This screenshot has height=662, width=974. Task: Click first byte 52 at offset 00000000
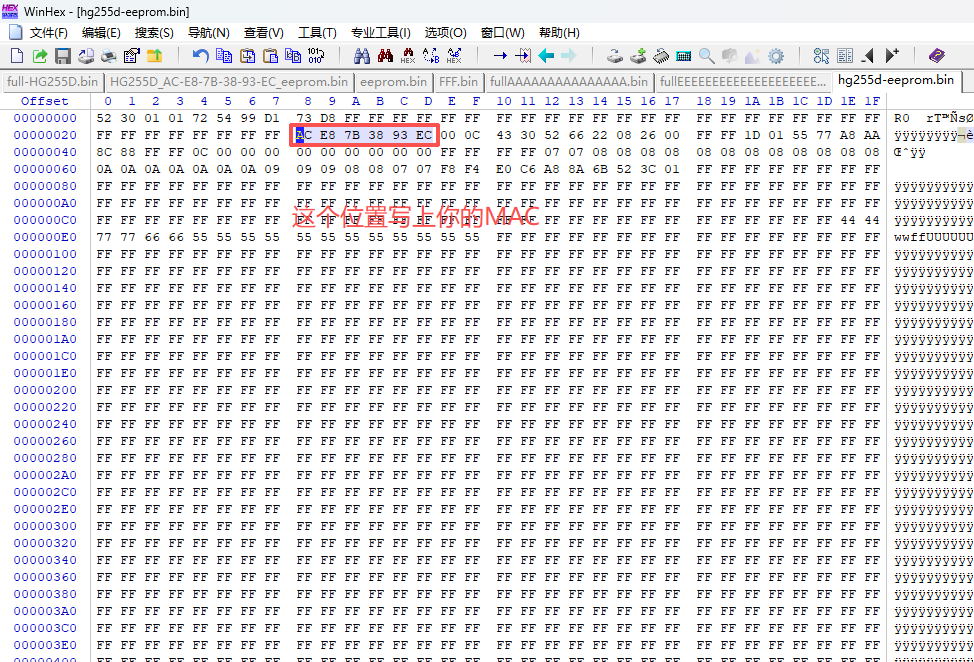click(104, 118)
